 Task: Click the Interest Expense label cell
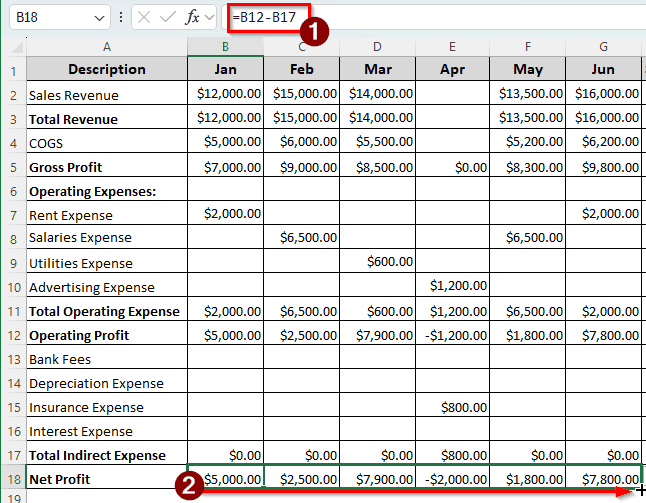(107, 429)
